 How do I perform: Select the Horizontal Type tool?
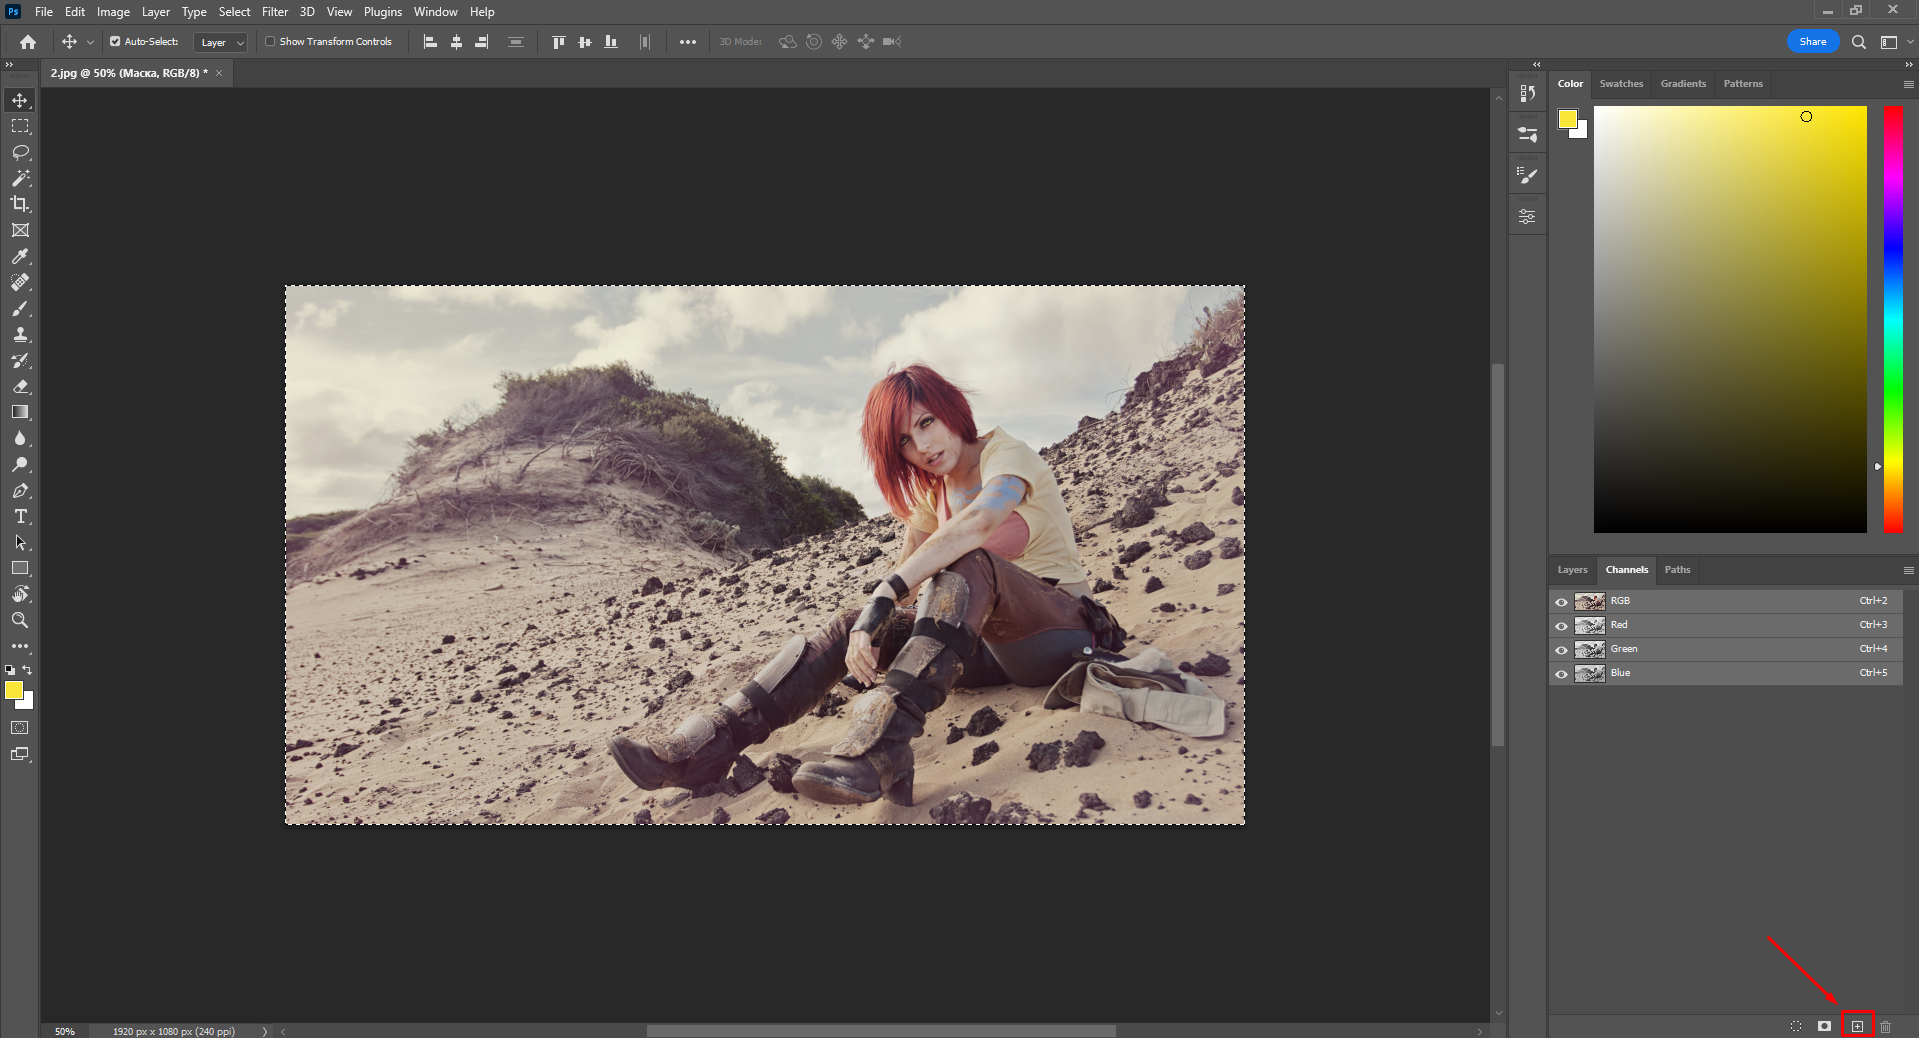(x=20, y=517)
